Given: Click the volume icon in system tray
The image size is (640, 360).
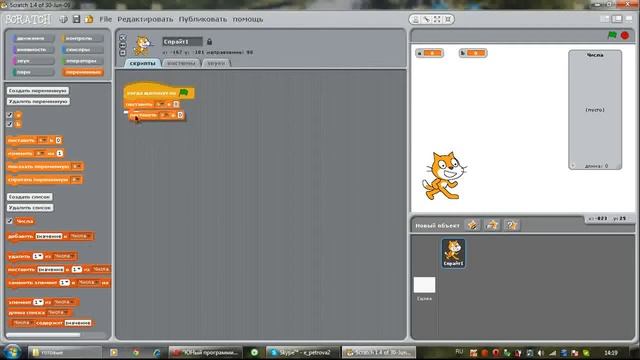Looking at the screenshot, I should pos(541,353).
